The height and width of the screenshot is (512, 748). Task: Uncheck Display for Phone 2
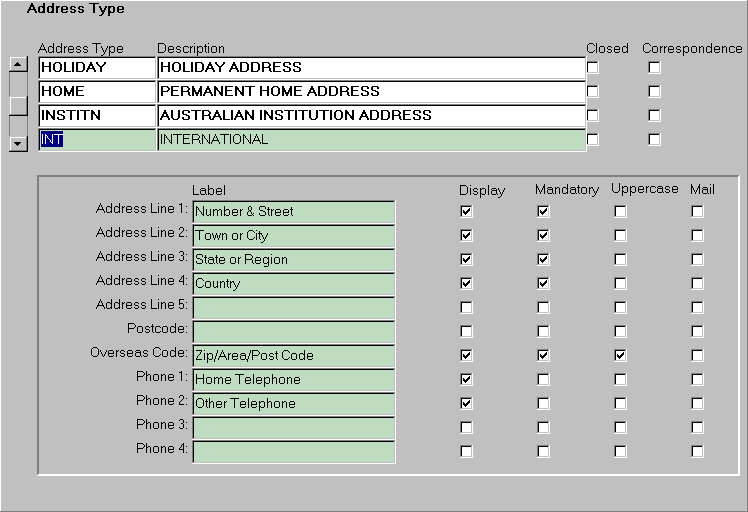click(466, 404)
